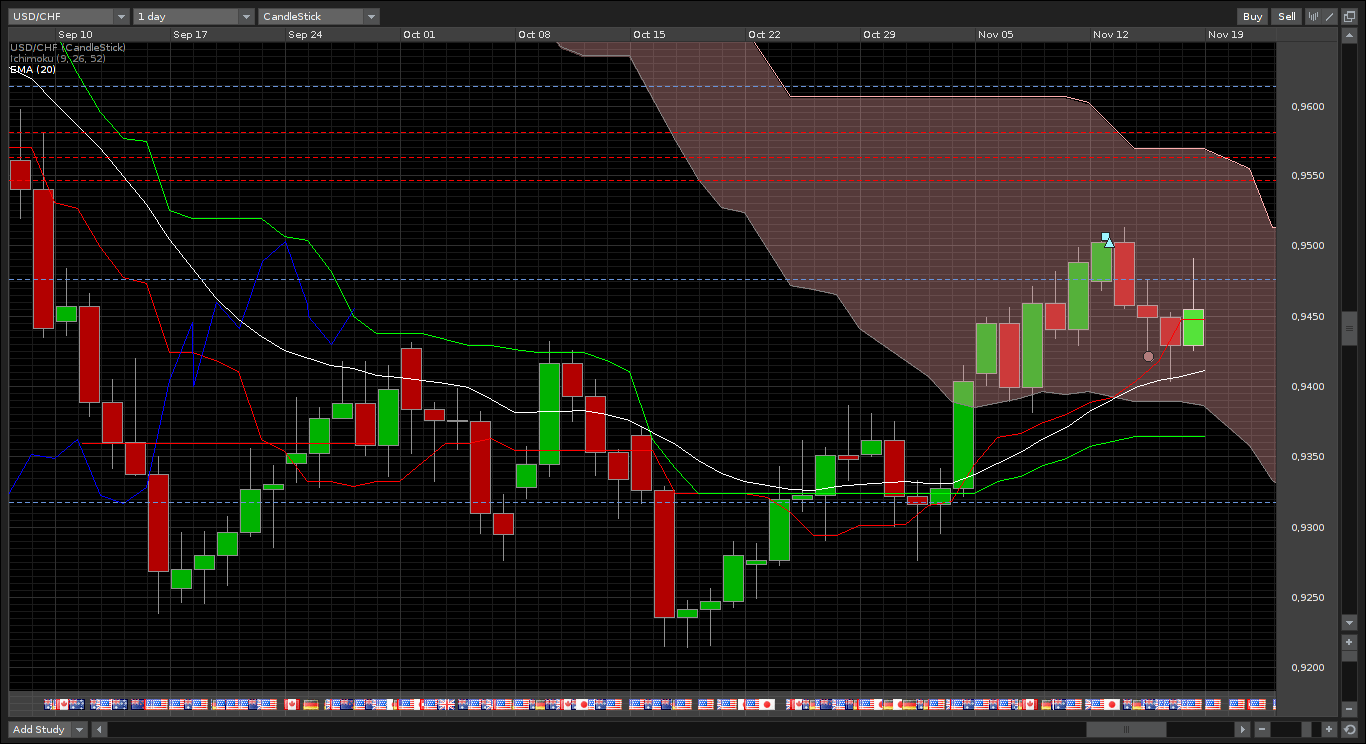Viewport: 1366px width, 744px height.
Task: Select the trend line drawing tool
Action: (x=1328, y=16)
